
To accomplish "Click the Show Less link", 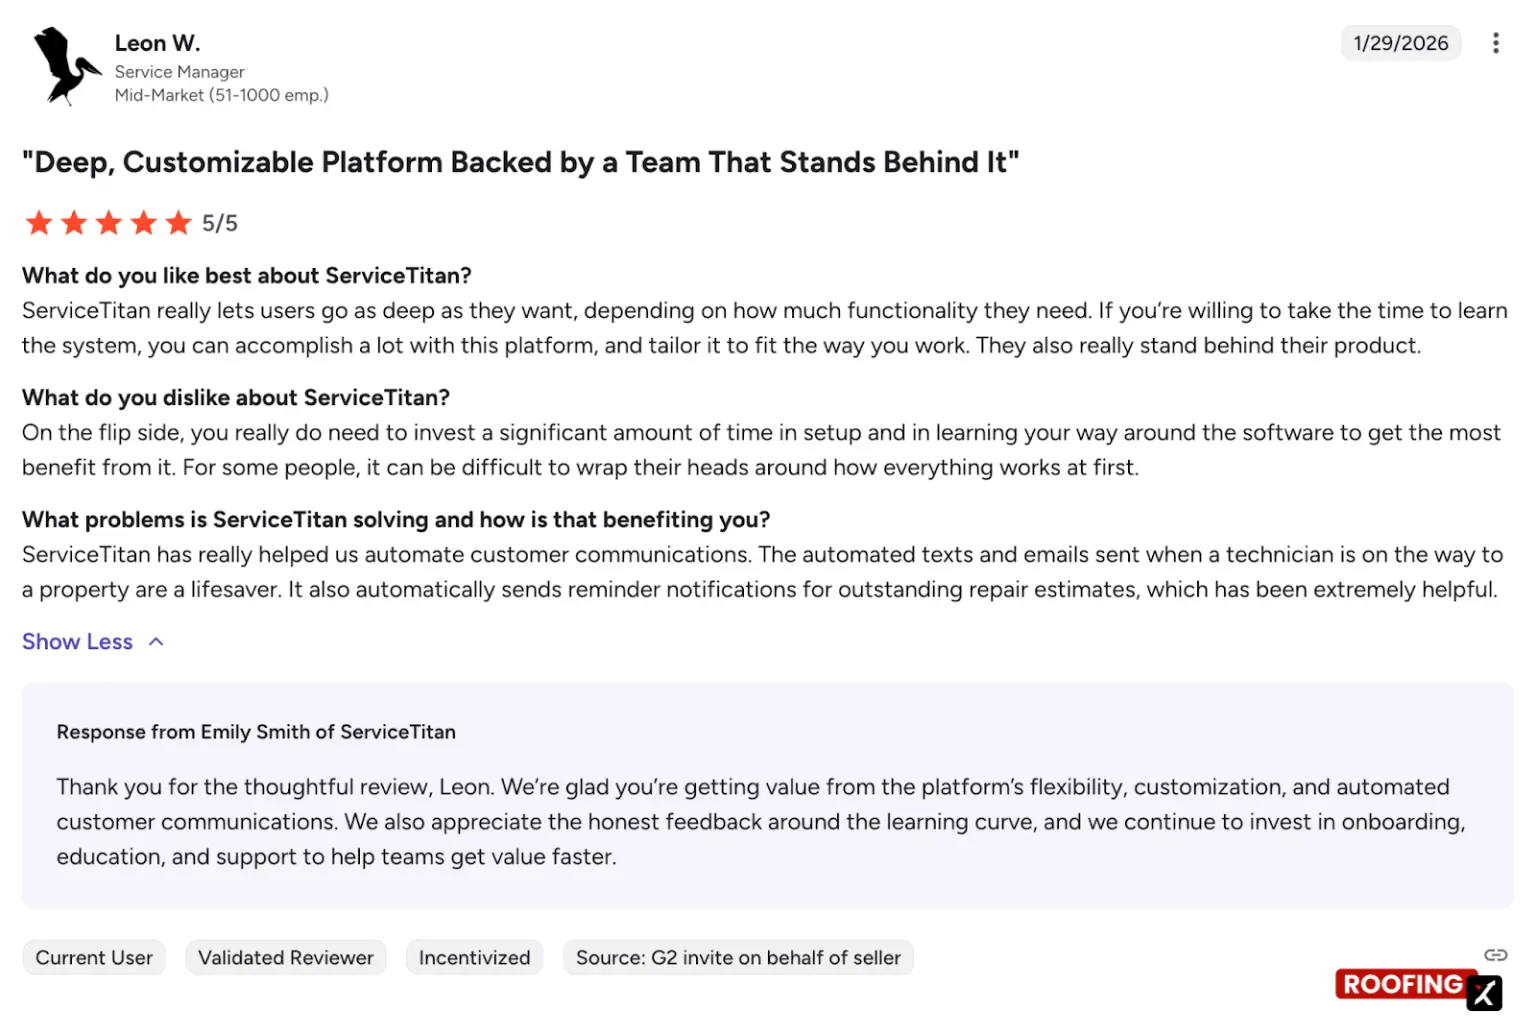I will pos(77,641).
